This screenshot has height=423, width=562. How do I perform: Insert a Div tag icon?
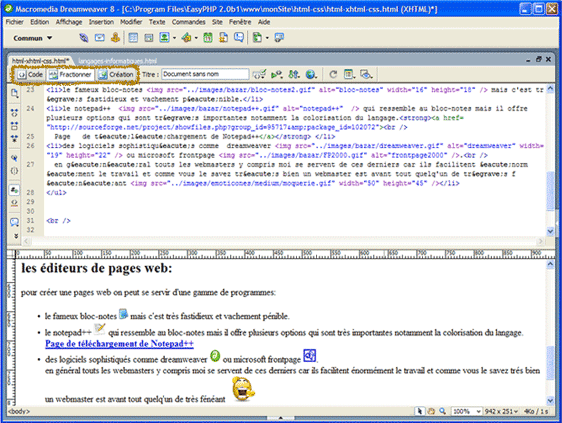149,38
